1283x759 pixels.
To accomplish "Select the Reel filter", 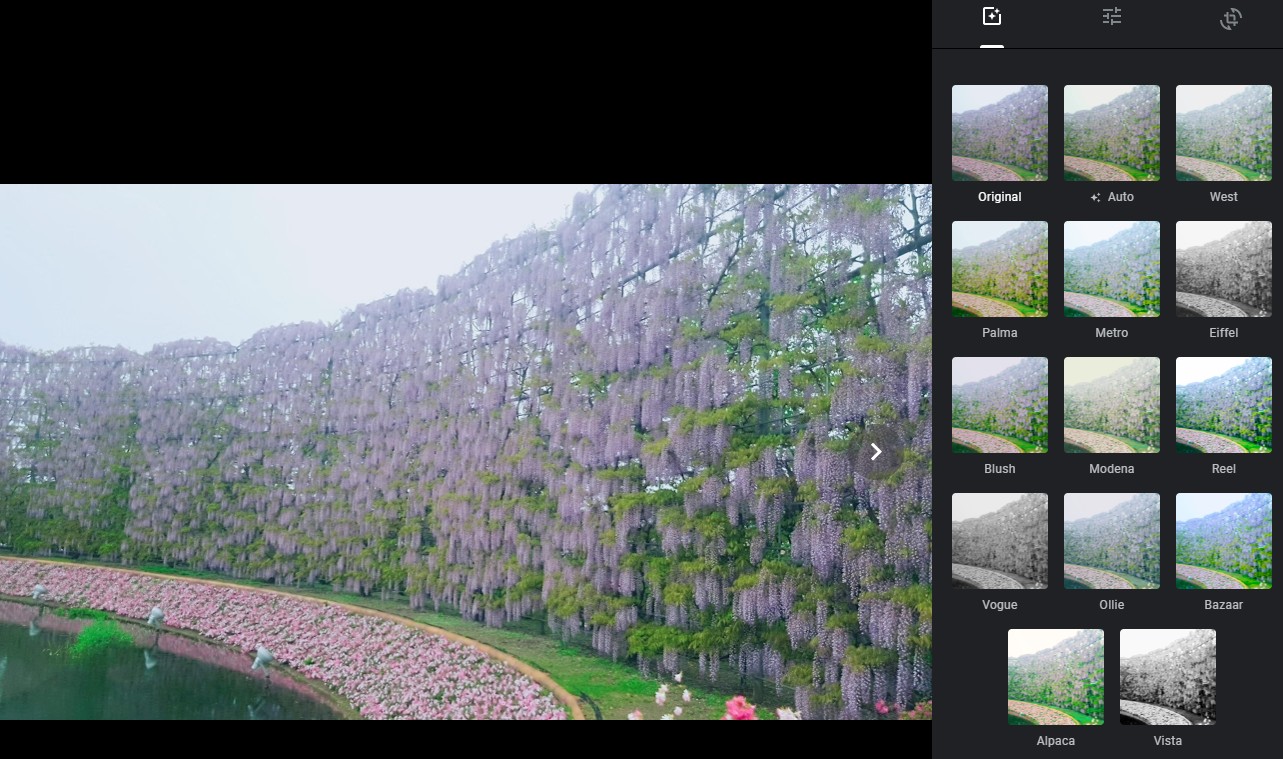I will 1223,405.
